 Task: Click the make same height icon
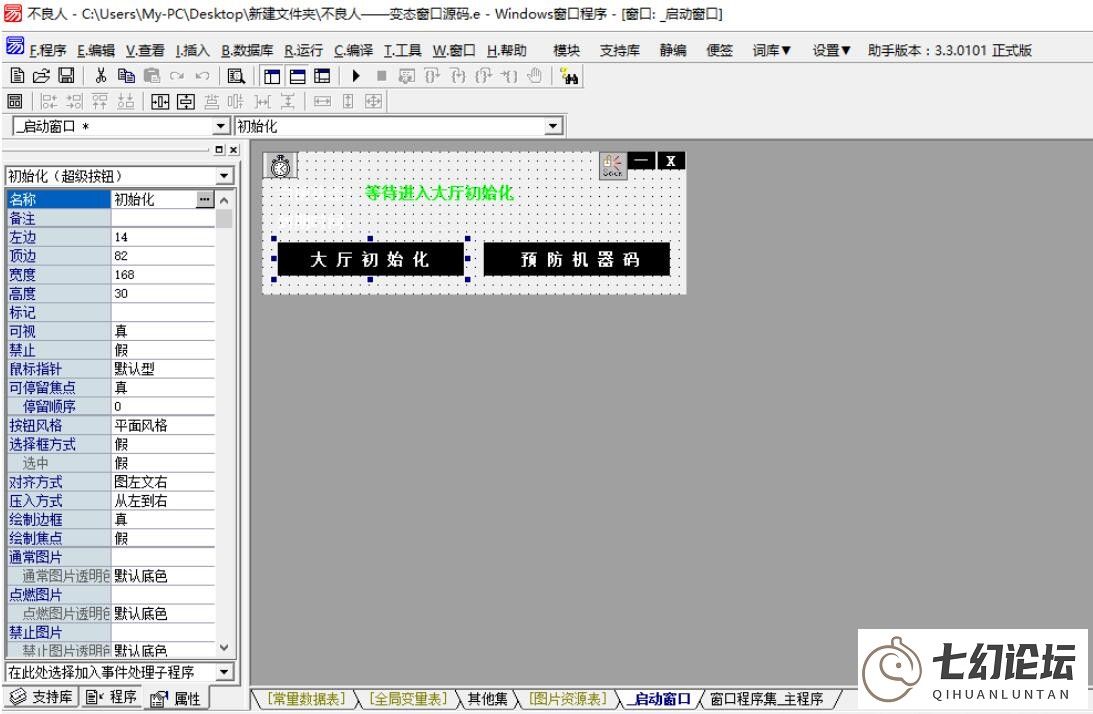pyautogui.click(x=348, y=102)
